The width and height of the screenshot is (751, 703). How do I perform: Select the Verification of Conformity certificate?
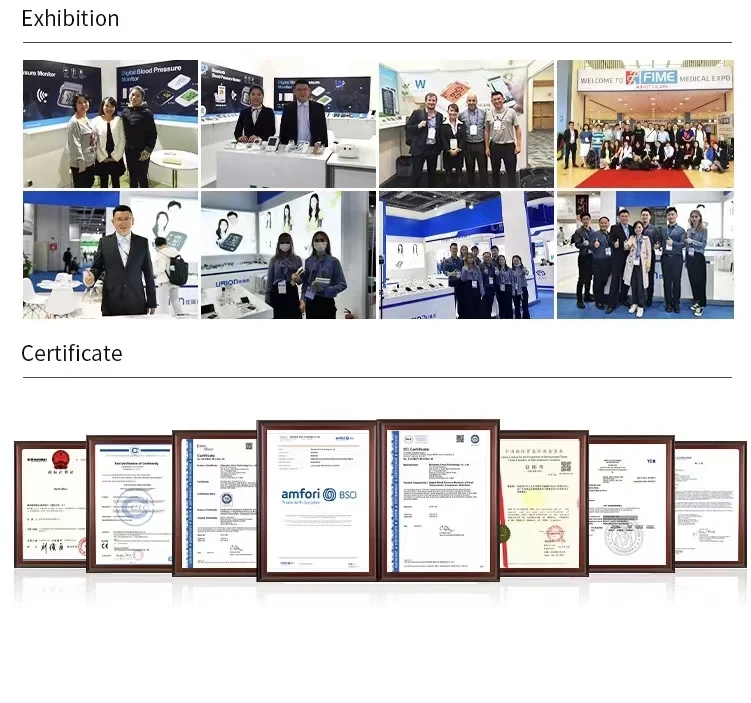130,504
